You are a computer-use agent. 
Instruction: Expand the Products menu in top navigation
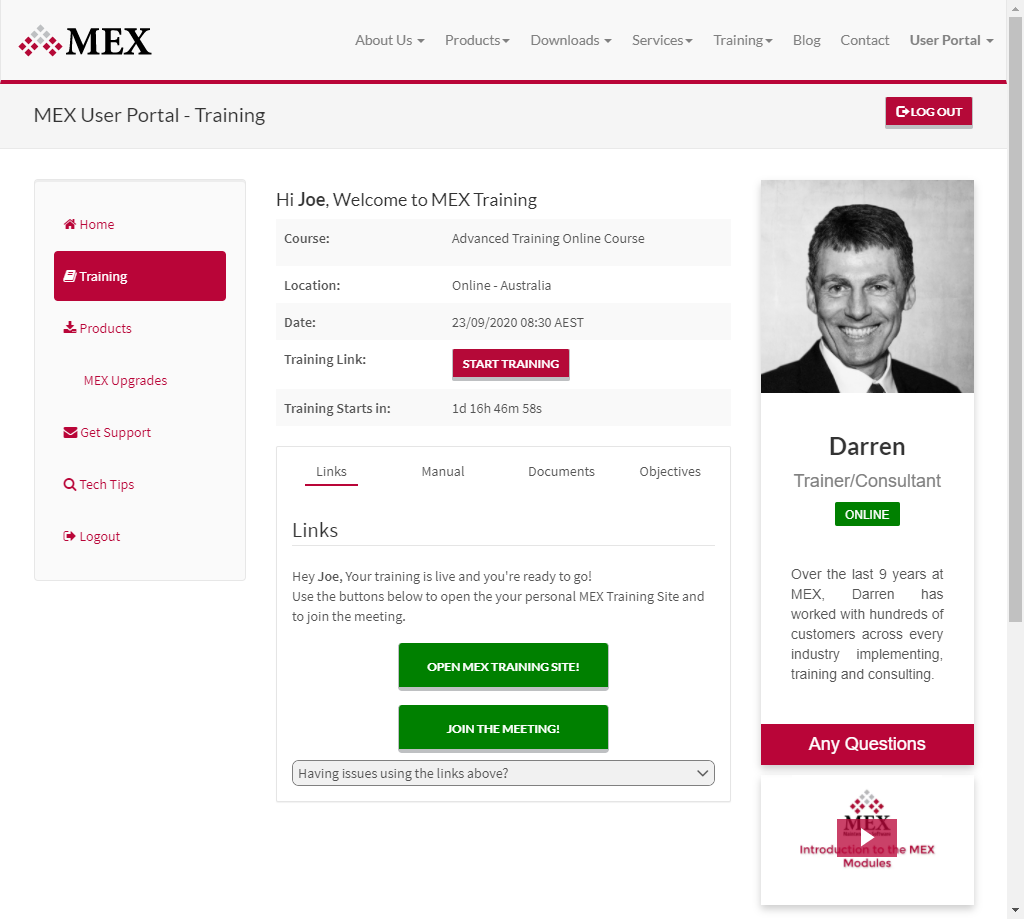tap(477, 40)
